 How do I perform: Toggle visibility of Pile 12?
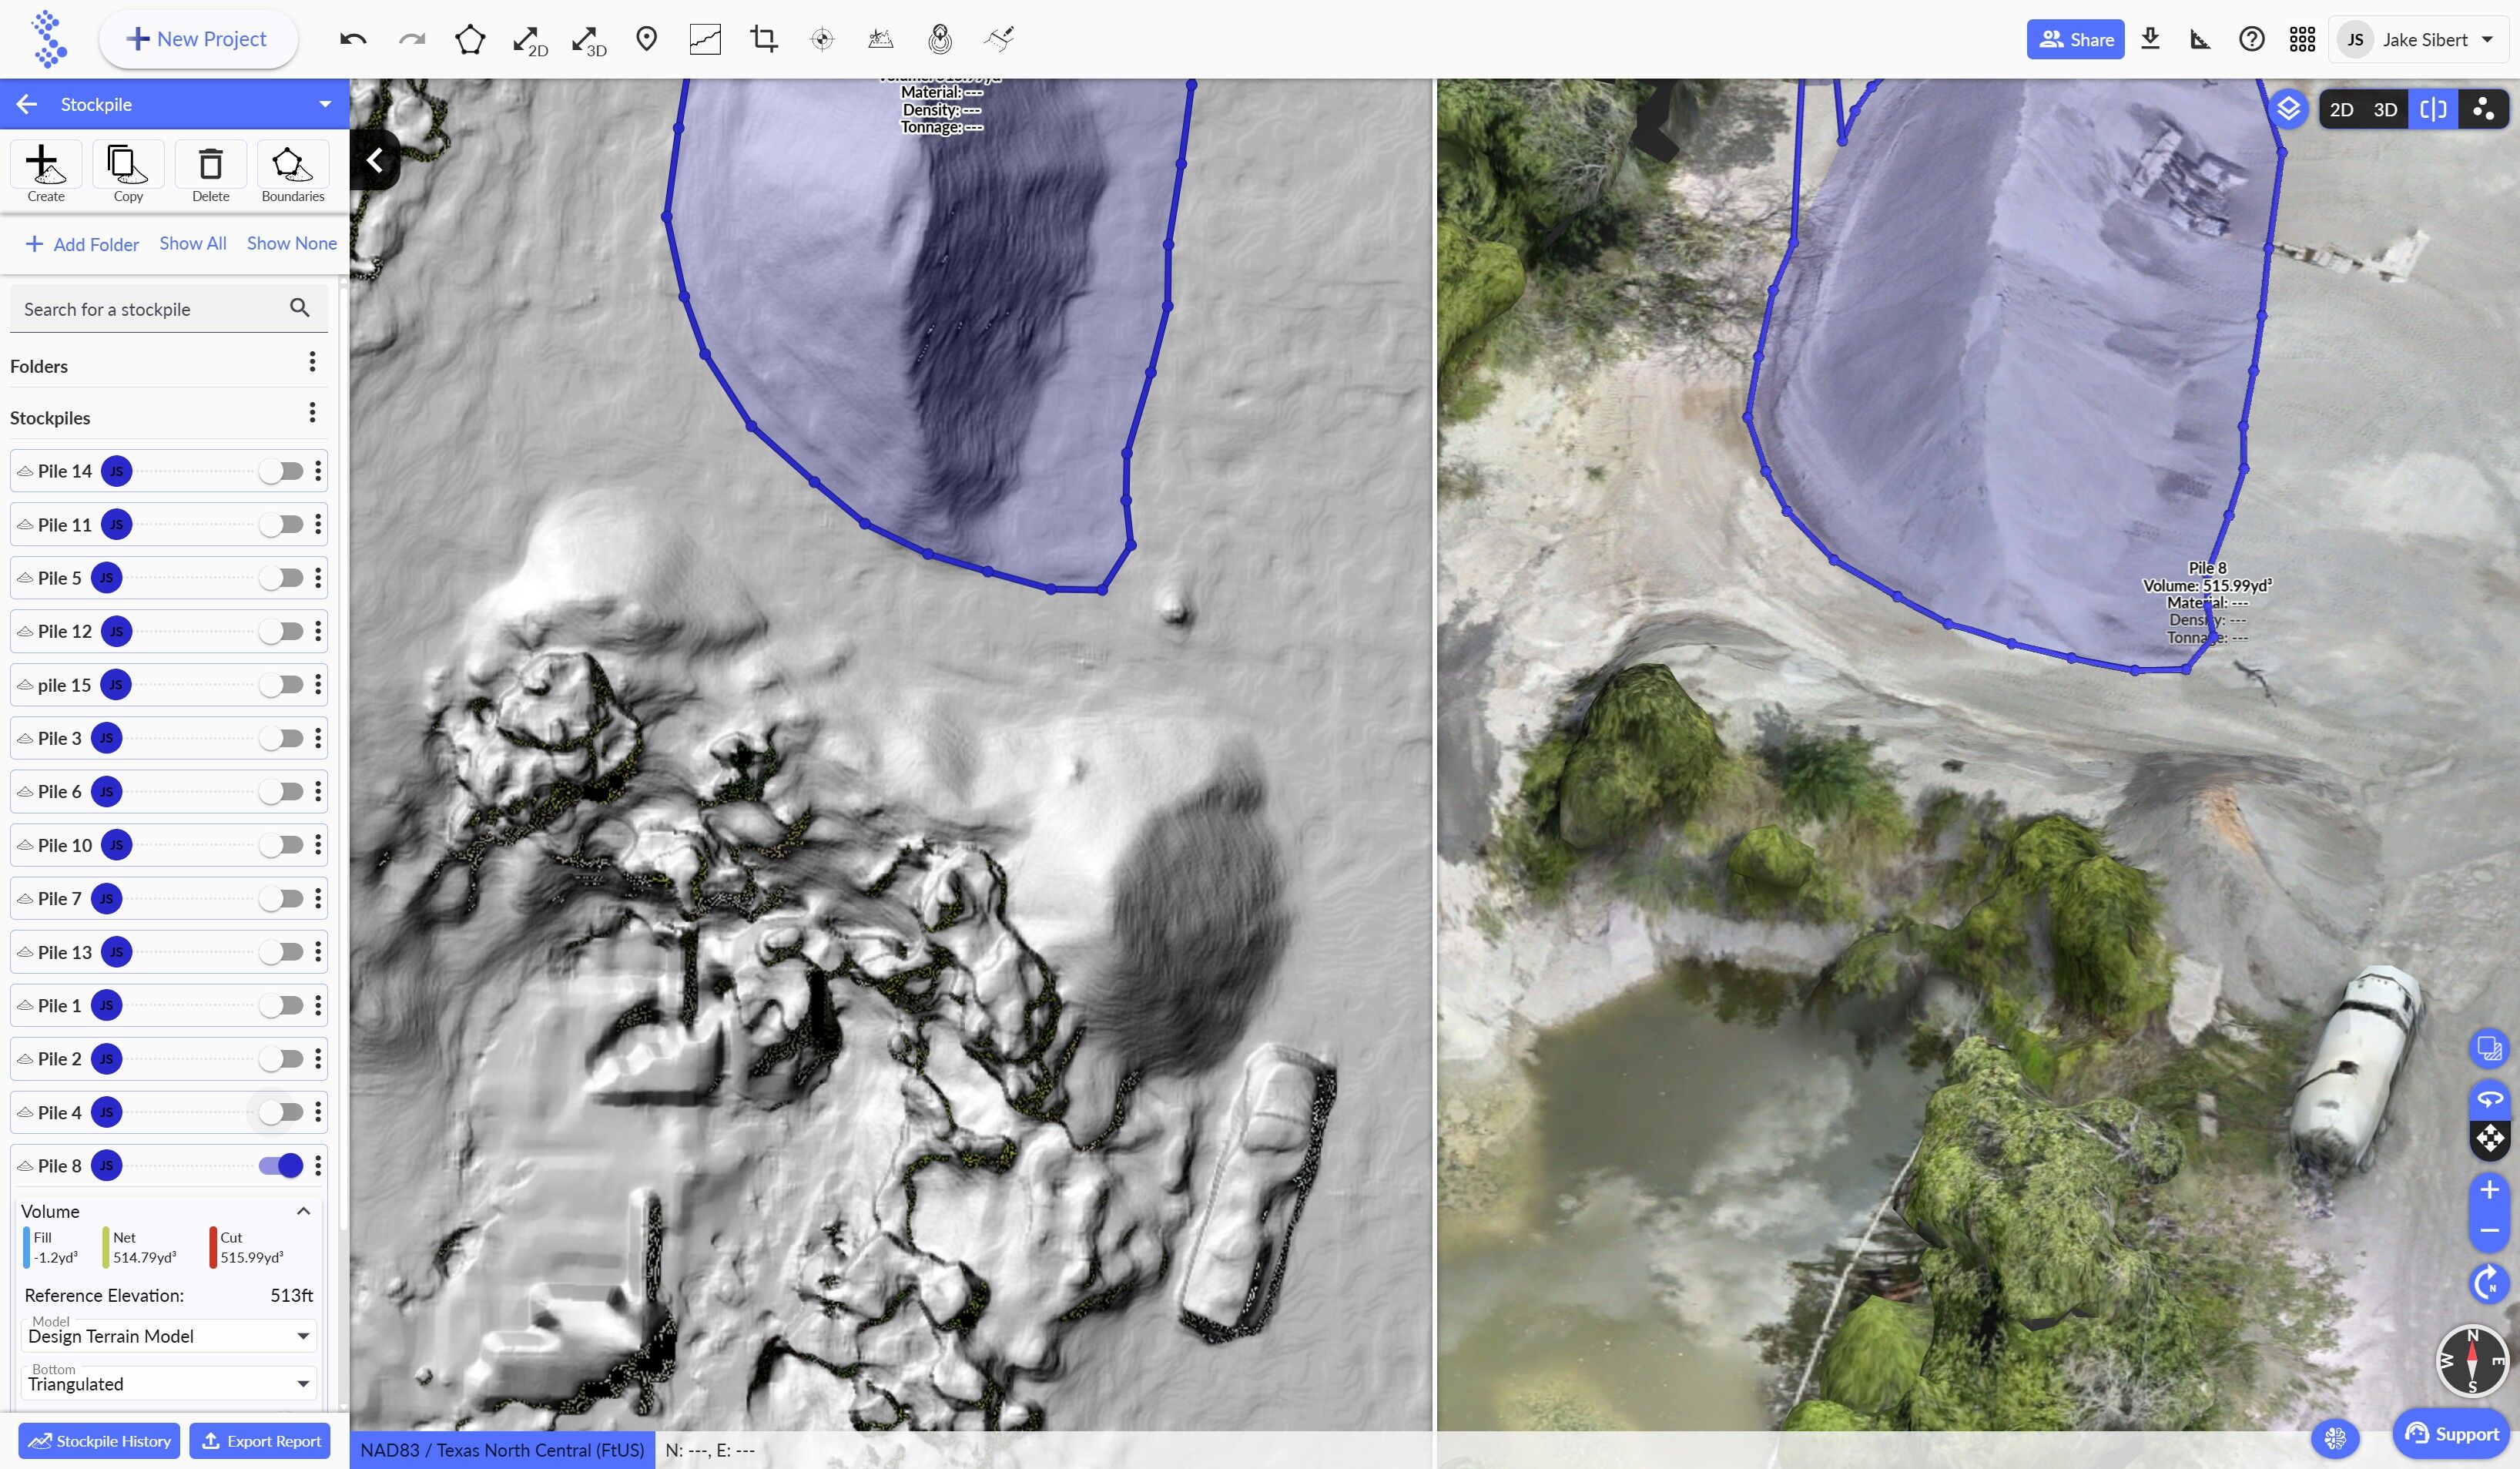coord(281,631)
